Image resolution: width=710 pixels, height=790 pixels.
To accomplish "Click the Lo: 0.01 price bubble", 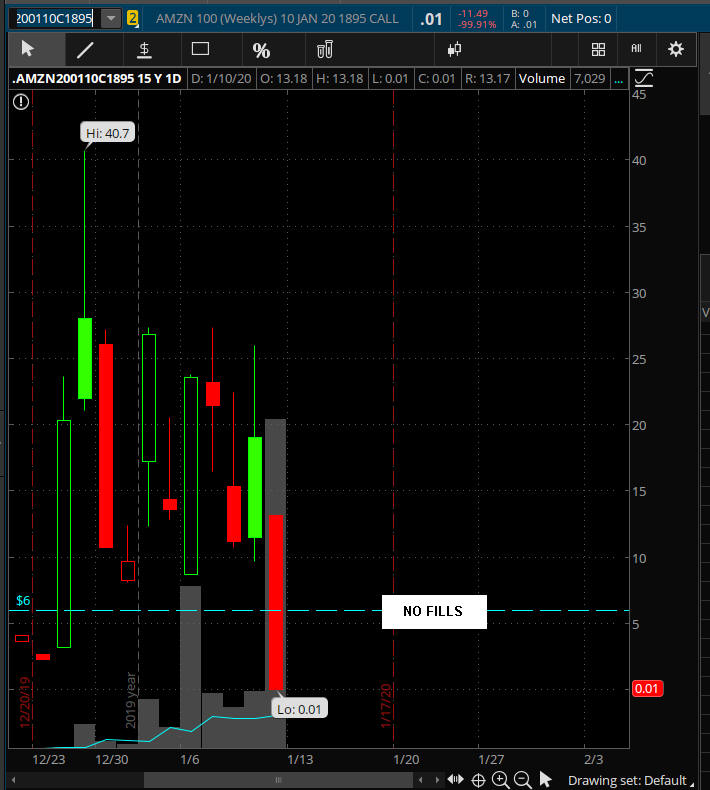I will click(x=299, y=709).
